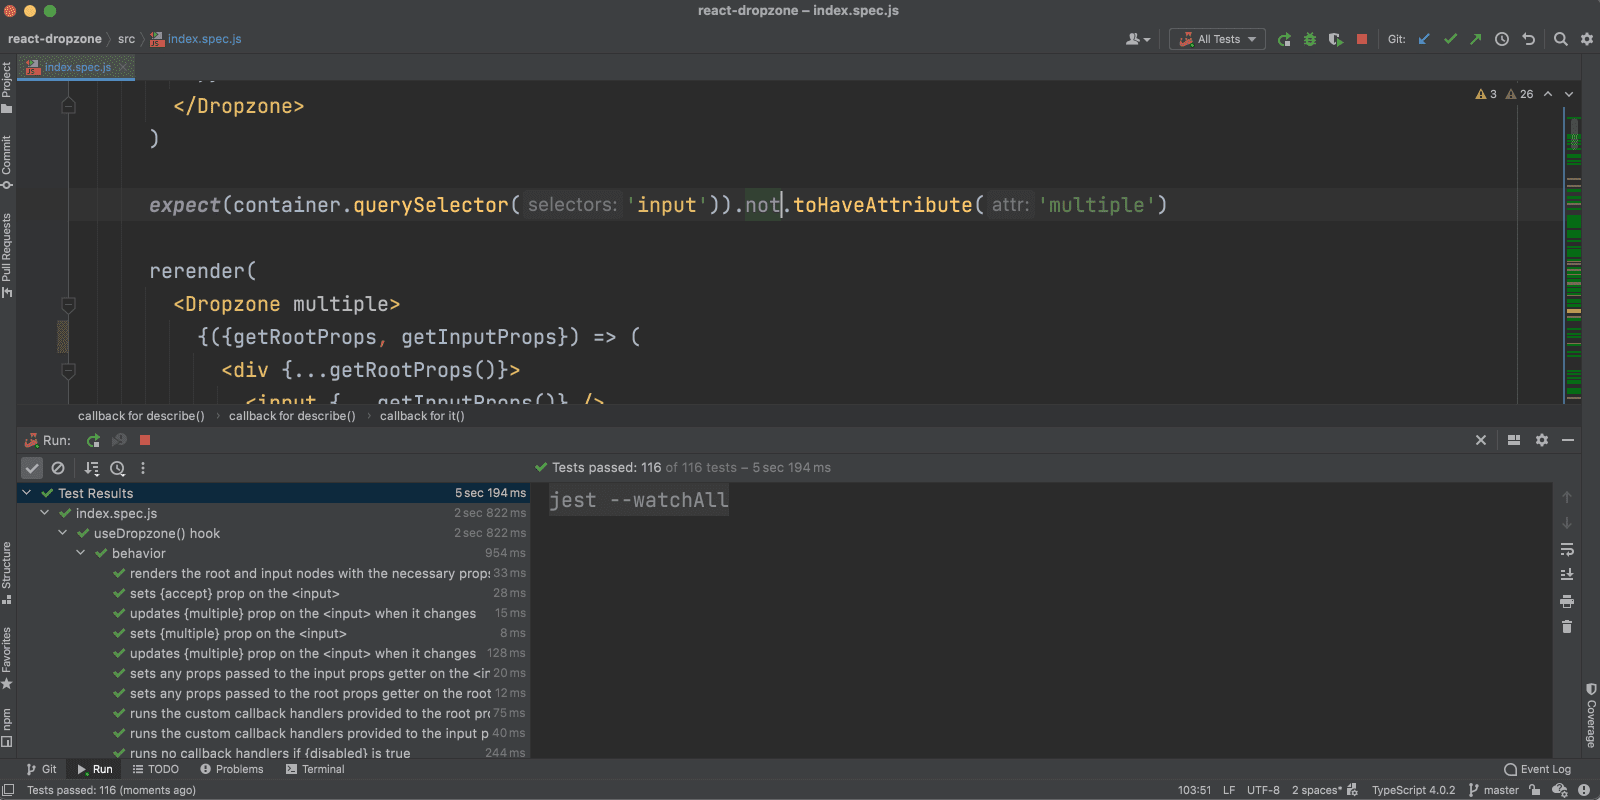Close the Run tab output
Image resolution: width=1600 pixels, height=800 pixels.
coord(1481,440)
